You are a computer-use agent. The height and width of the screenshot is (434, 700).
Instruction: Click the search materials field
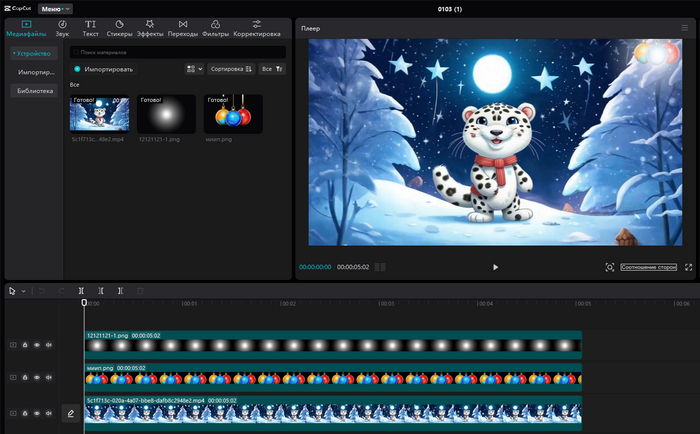tap(178, 52)
